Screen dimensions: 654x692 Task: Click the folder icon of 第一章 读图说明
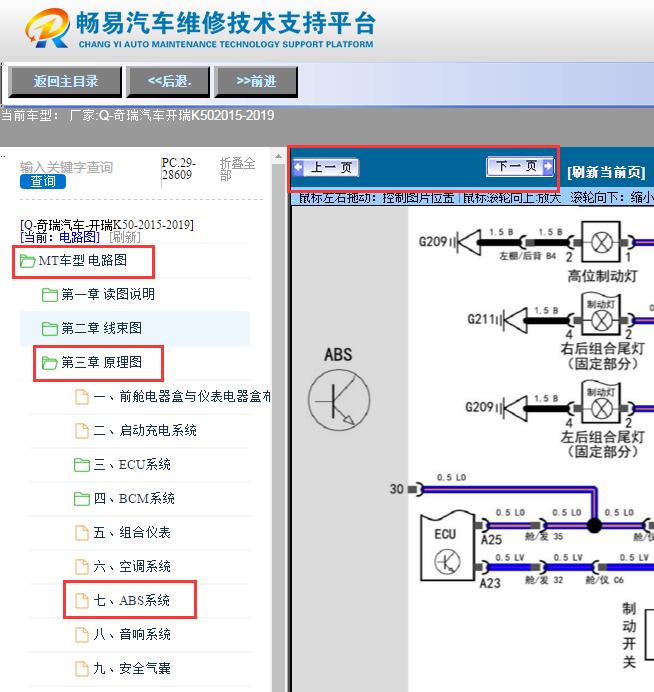49,295
